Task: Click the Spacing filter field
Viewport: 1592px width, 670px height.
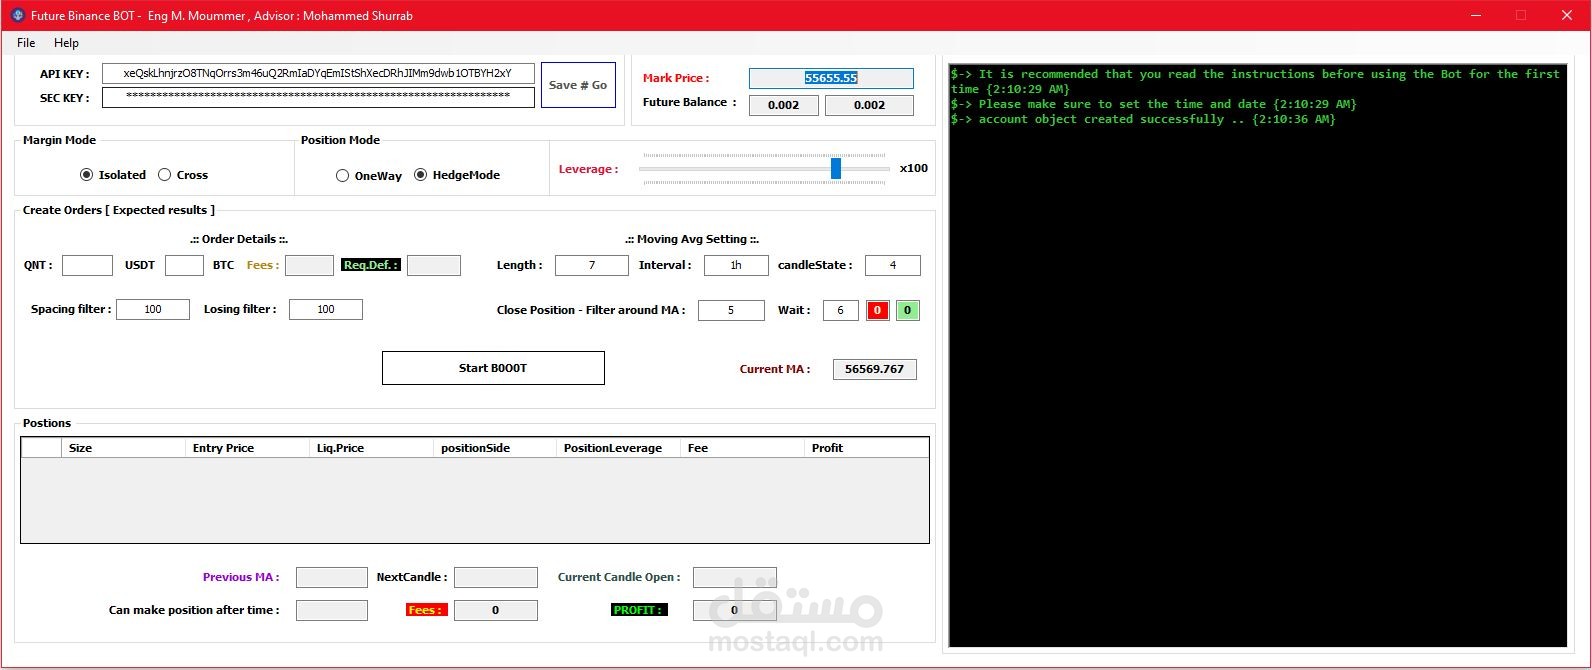Action: tap(153, 309)
